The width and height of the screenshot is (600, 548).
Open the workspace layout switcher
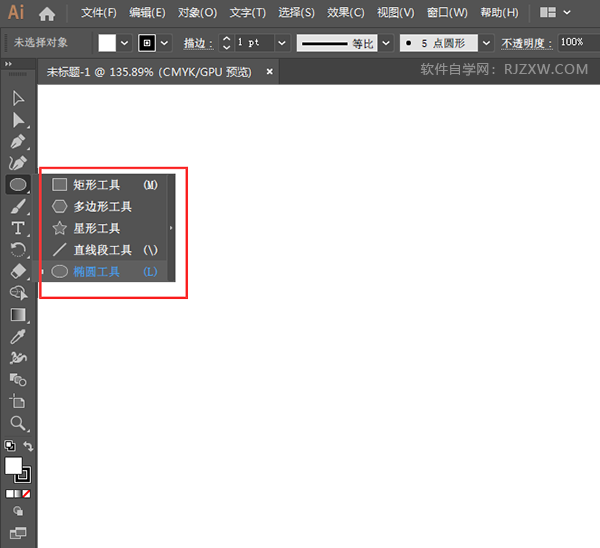point(555,13)
